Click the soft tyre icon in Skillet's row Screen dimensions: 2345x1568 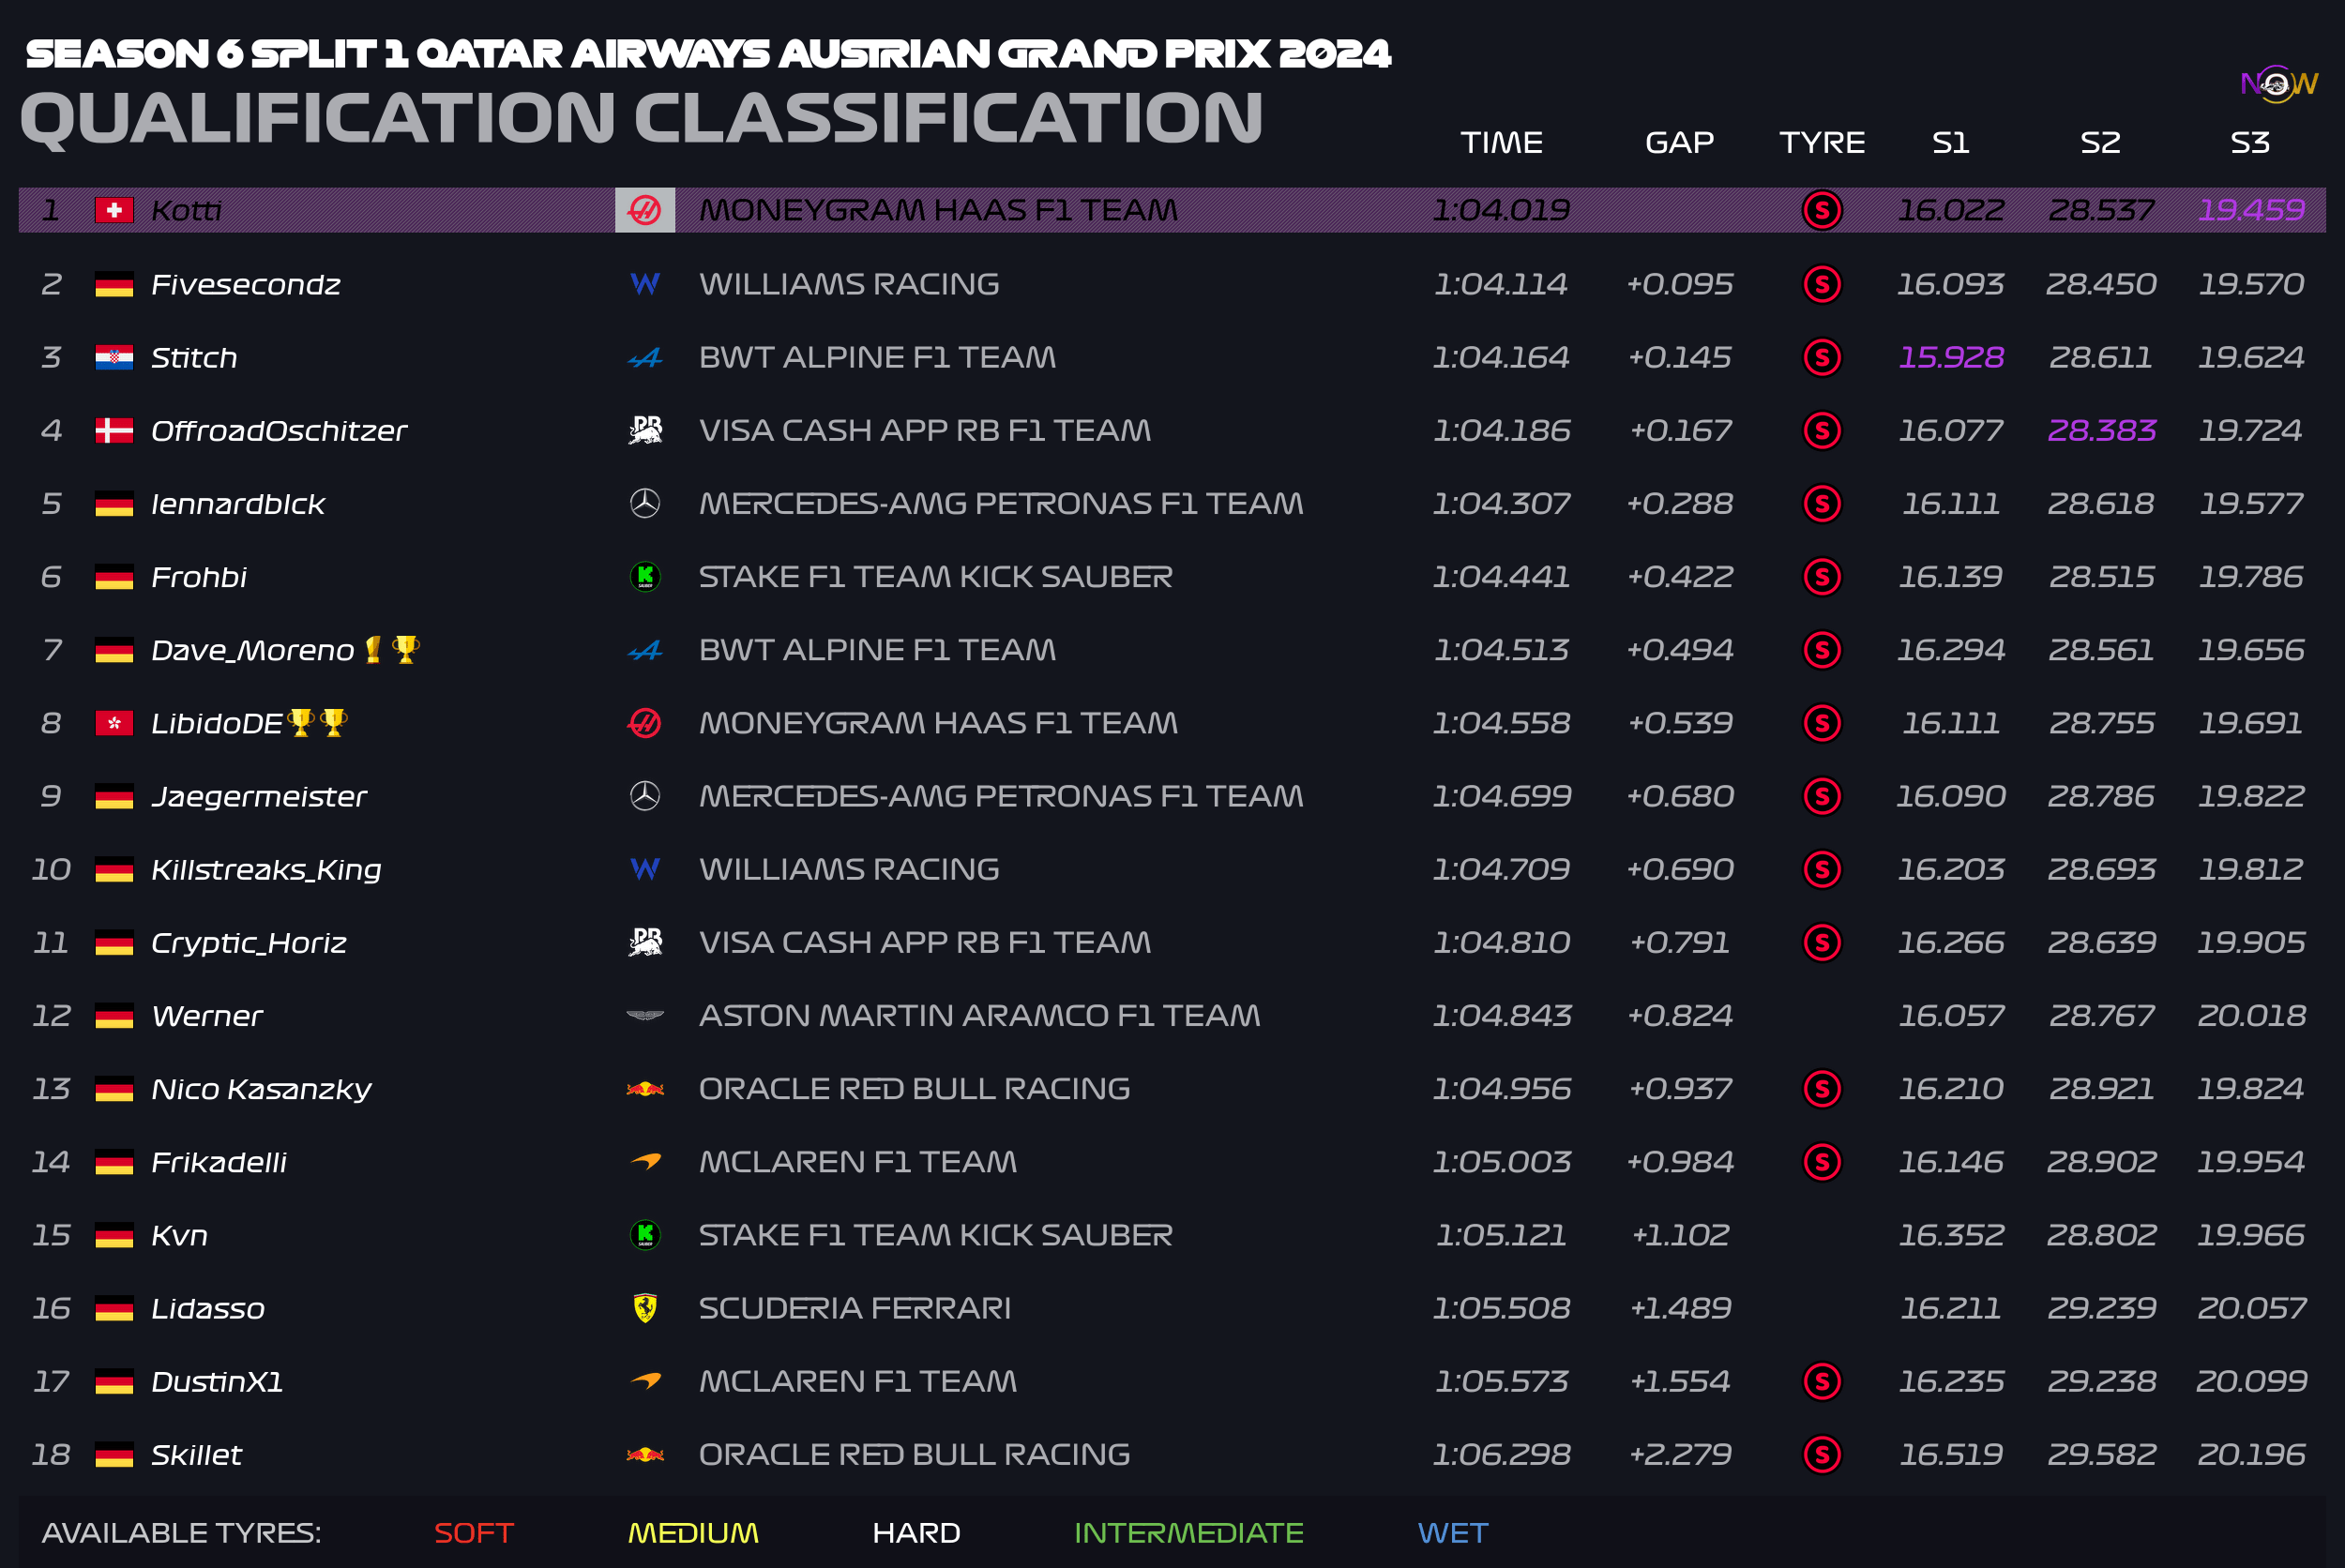pyautogui.click(x=1822, y=1454)
